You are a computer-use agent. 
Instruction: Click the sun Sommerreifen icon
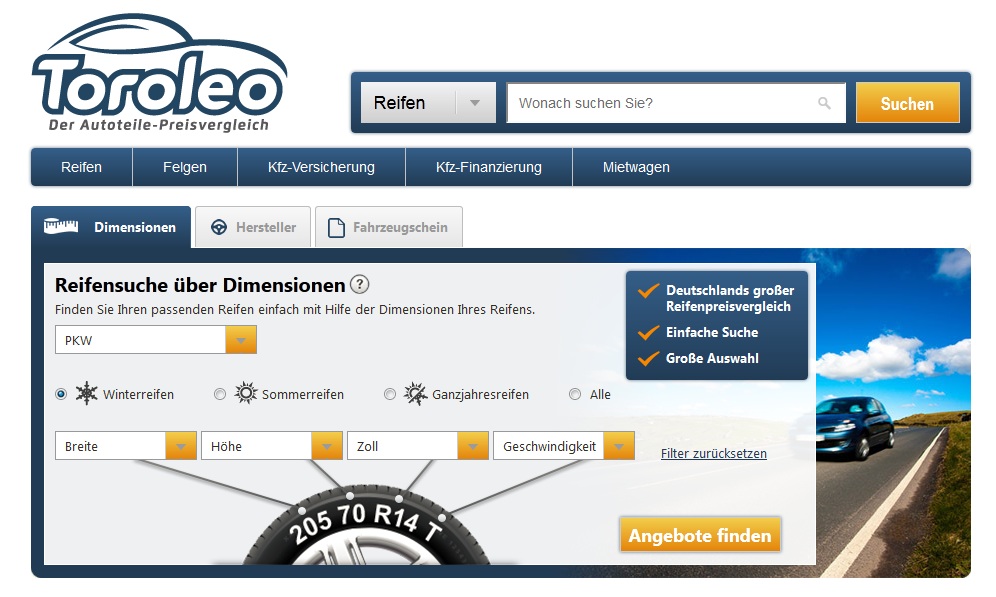(x=246, y=393)
